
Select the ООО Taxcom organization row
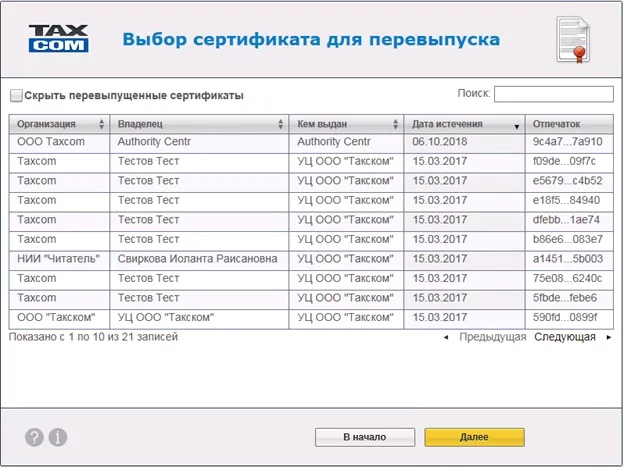(x=311, y=142)
